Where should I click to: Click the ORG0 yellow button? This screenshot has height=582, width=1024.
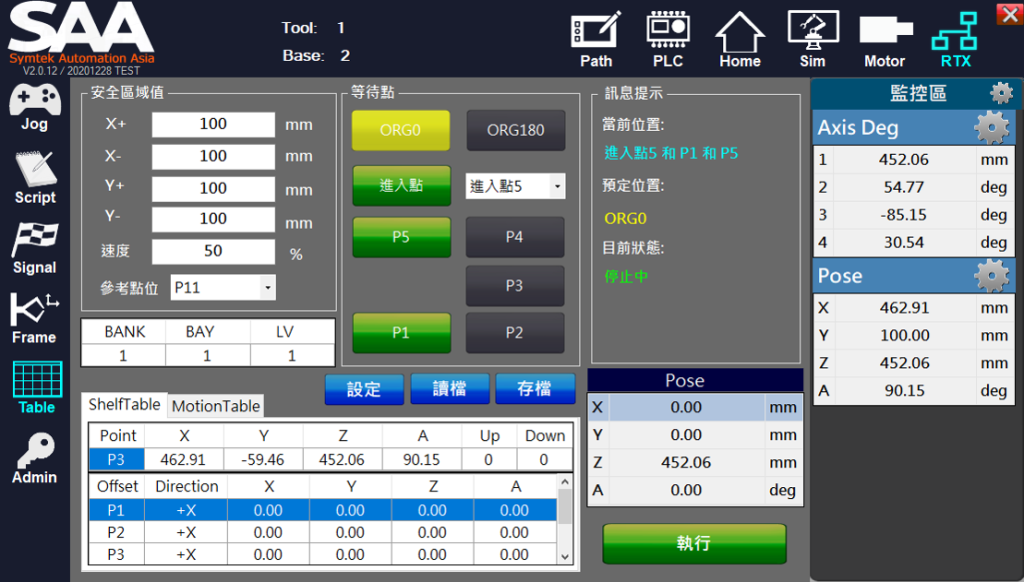click(400, 130)
